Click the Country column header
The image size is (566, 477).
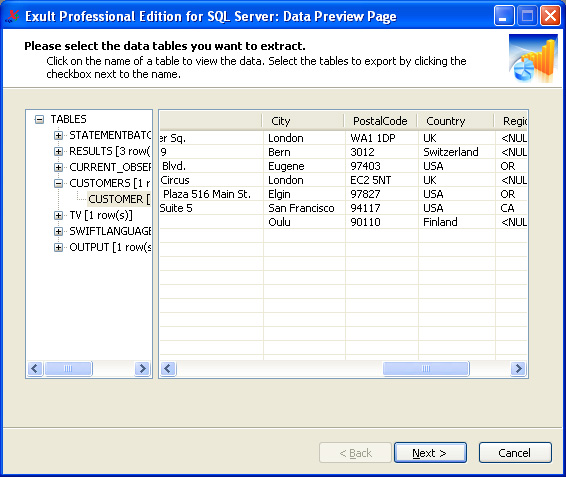click(x=456, y=121)
